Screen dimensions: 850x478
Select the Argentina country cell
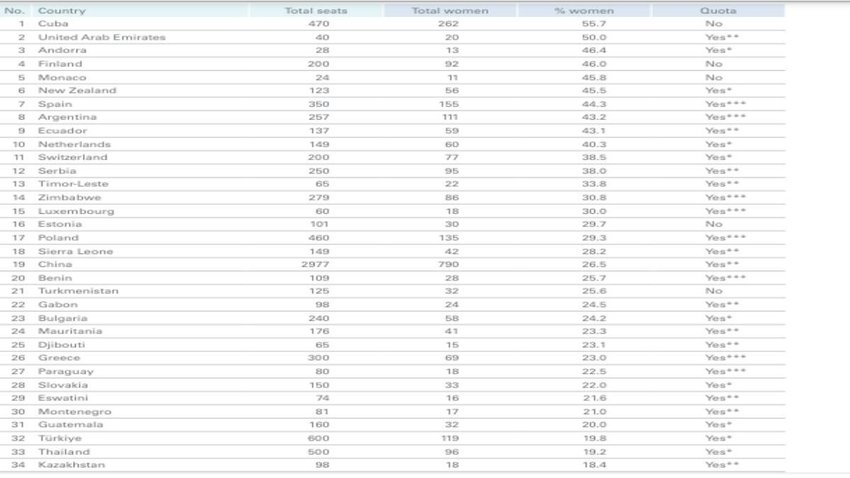67,117
